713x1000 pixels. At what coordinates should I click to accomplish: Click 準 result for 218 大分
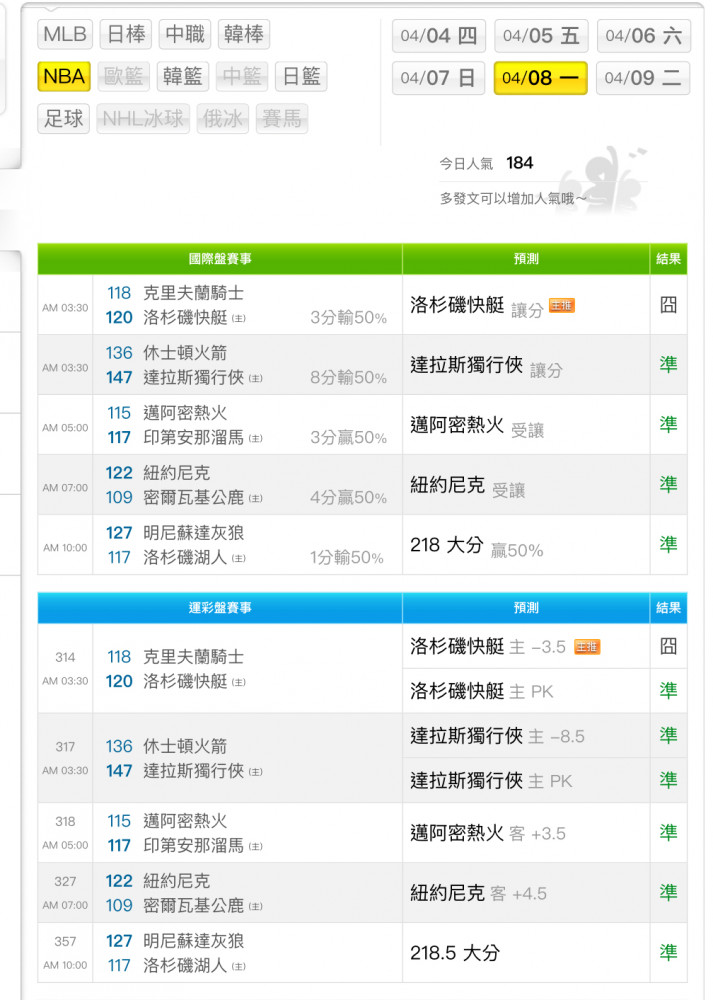coord(668,544)
